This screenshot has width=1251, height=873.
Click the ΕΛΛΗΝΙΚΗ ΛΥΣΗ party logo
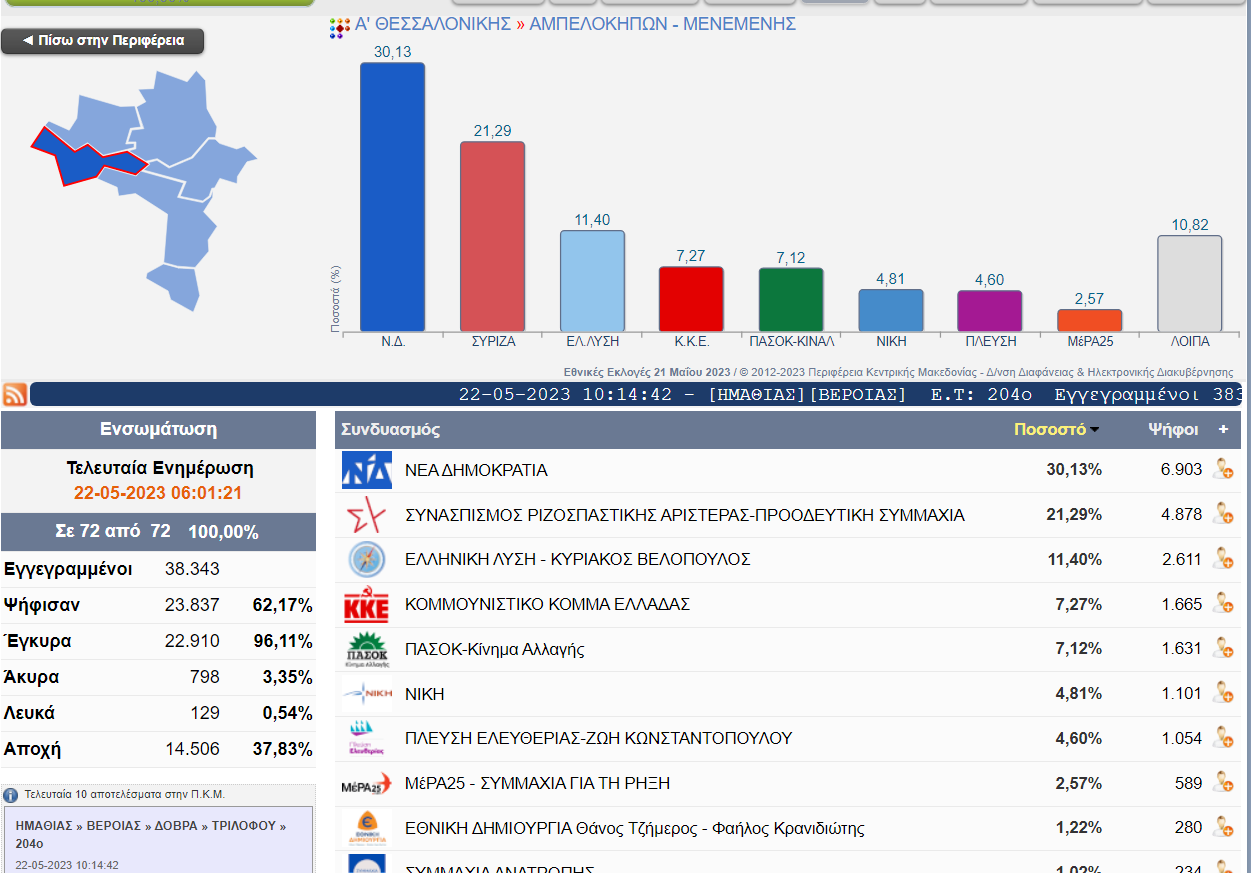pyautogui.click(x=366, y=559)
